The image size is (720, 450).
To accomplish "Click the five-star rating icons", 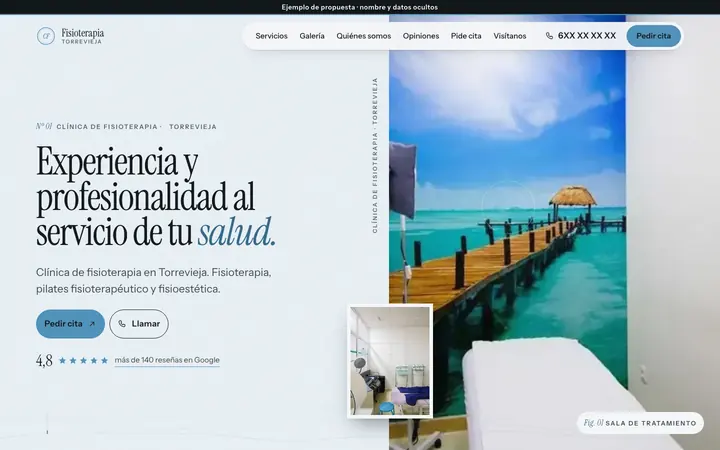I will click(x=84, y=360).
